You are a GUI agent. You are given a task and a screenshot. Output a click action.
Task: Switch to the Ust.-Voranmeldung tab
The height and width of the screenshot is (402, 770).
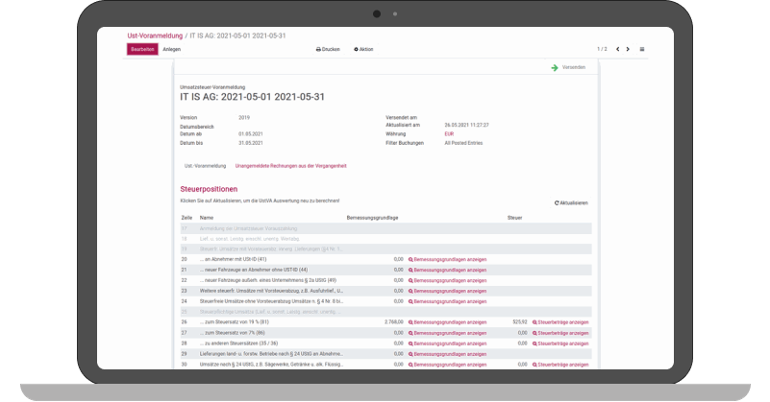tap(204, 165)
